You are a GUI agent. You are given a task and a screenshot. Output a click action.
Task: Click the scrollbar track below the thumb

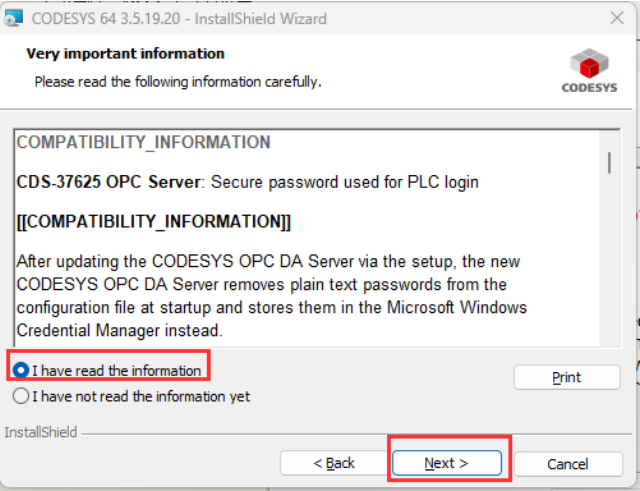coord(609,261)
